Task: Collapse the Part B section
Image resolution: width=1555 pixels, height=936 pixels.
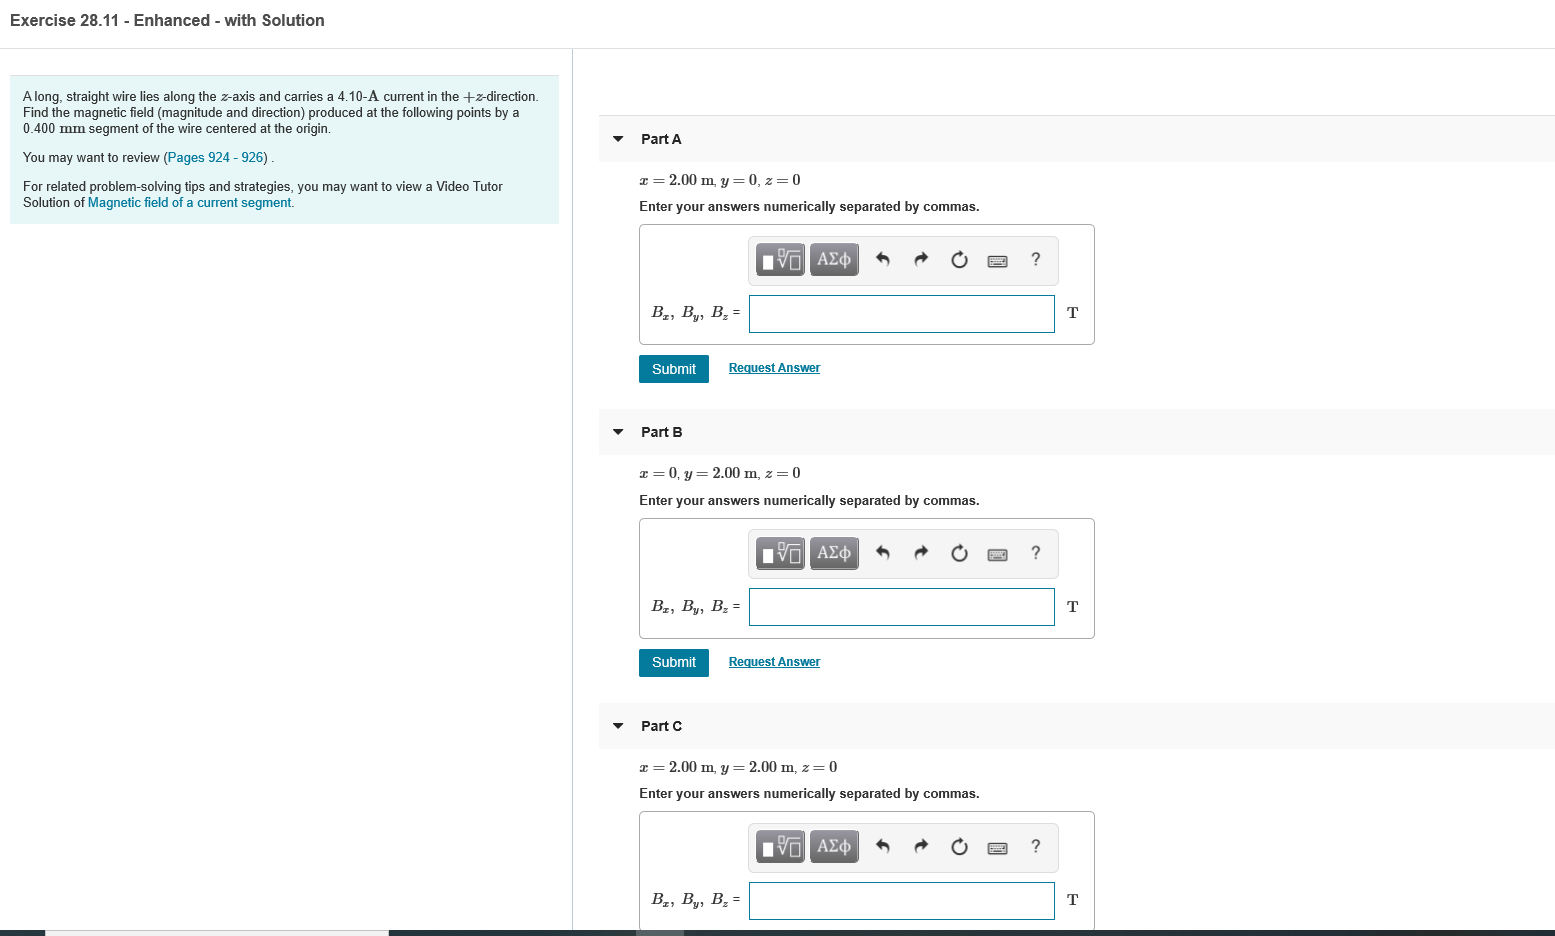Action: tap(617, 432)
